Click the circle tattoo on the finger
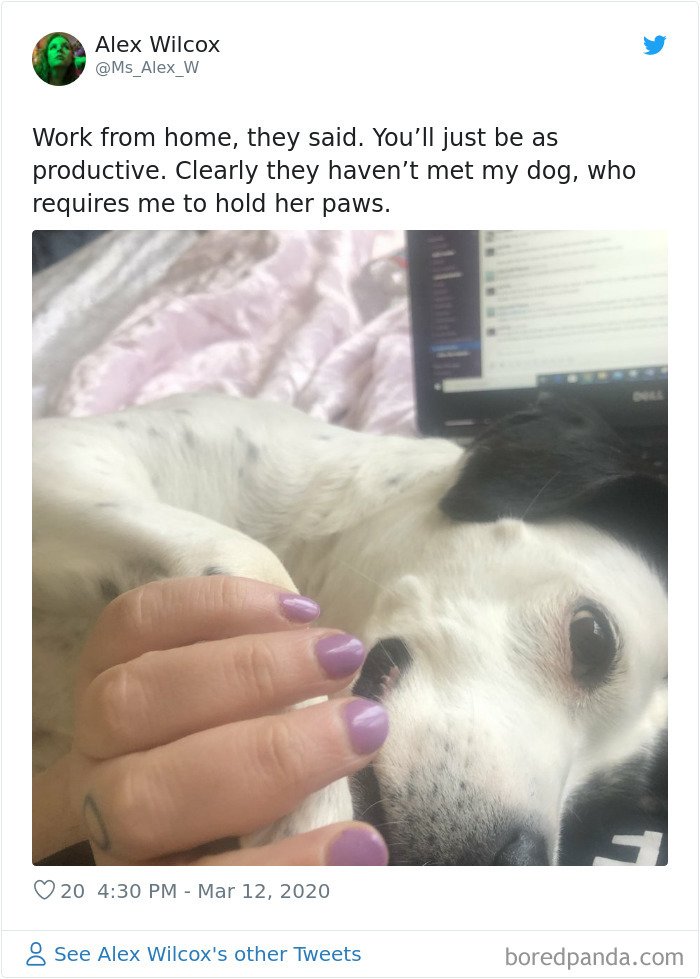Image resolution: width=700 pixels, height=979 pixels. click(97, 822)
